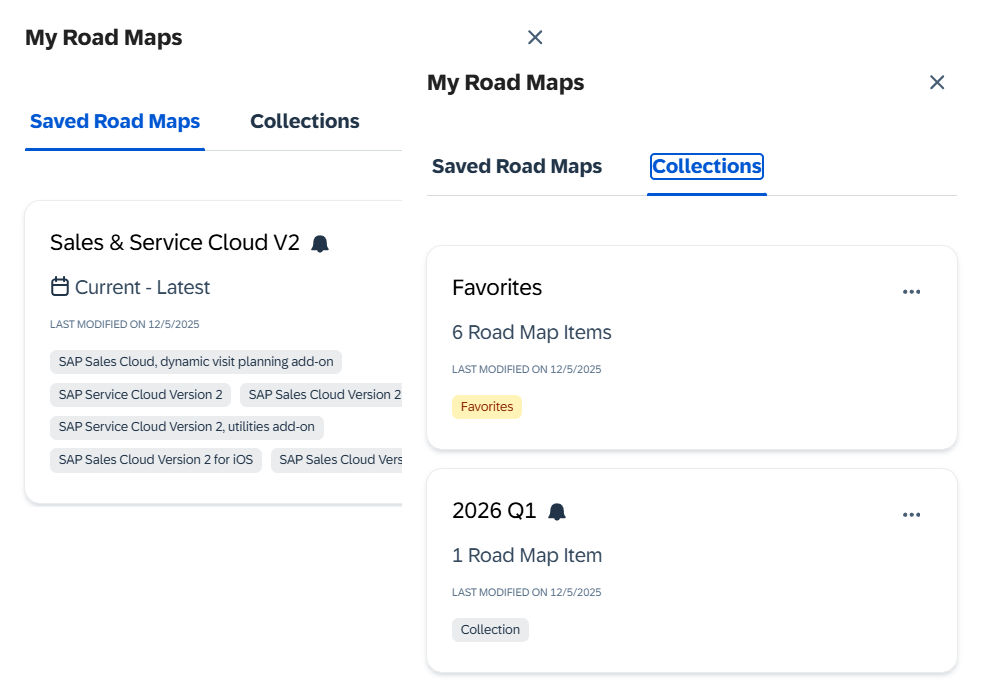Image resolution: width=981 pixels, height=696 pixels.
Task: Open the three-dot menu on Favorites card
Action: 911,292
